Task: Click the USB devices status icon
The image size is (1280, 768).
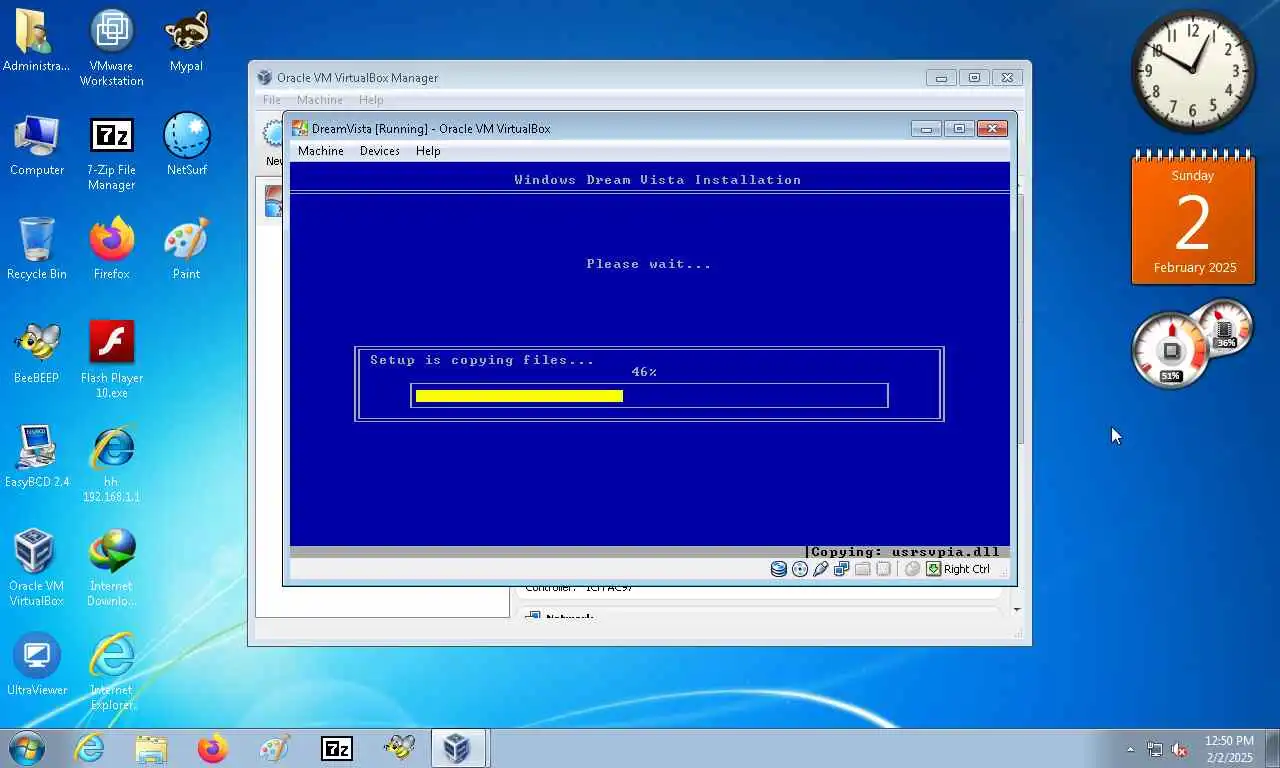Action: (820, 569)
